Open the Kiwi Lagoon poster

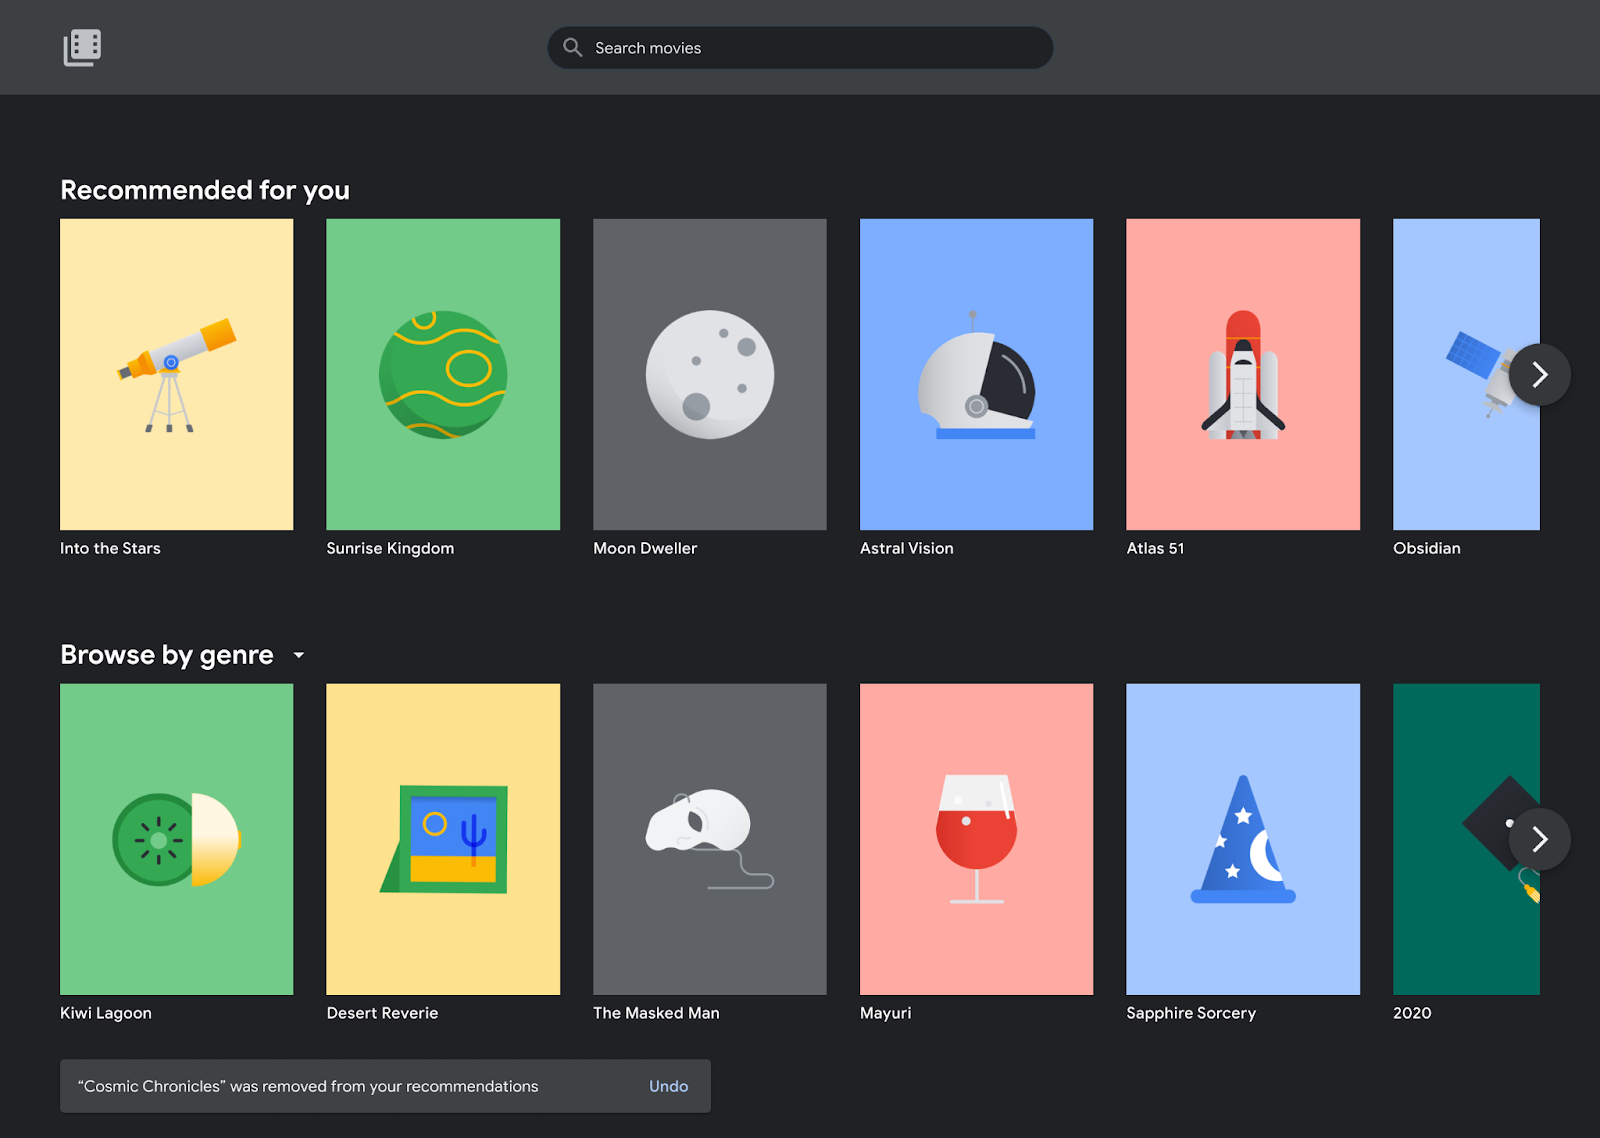point(177,839)
